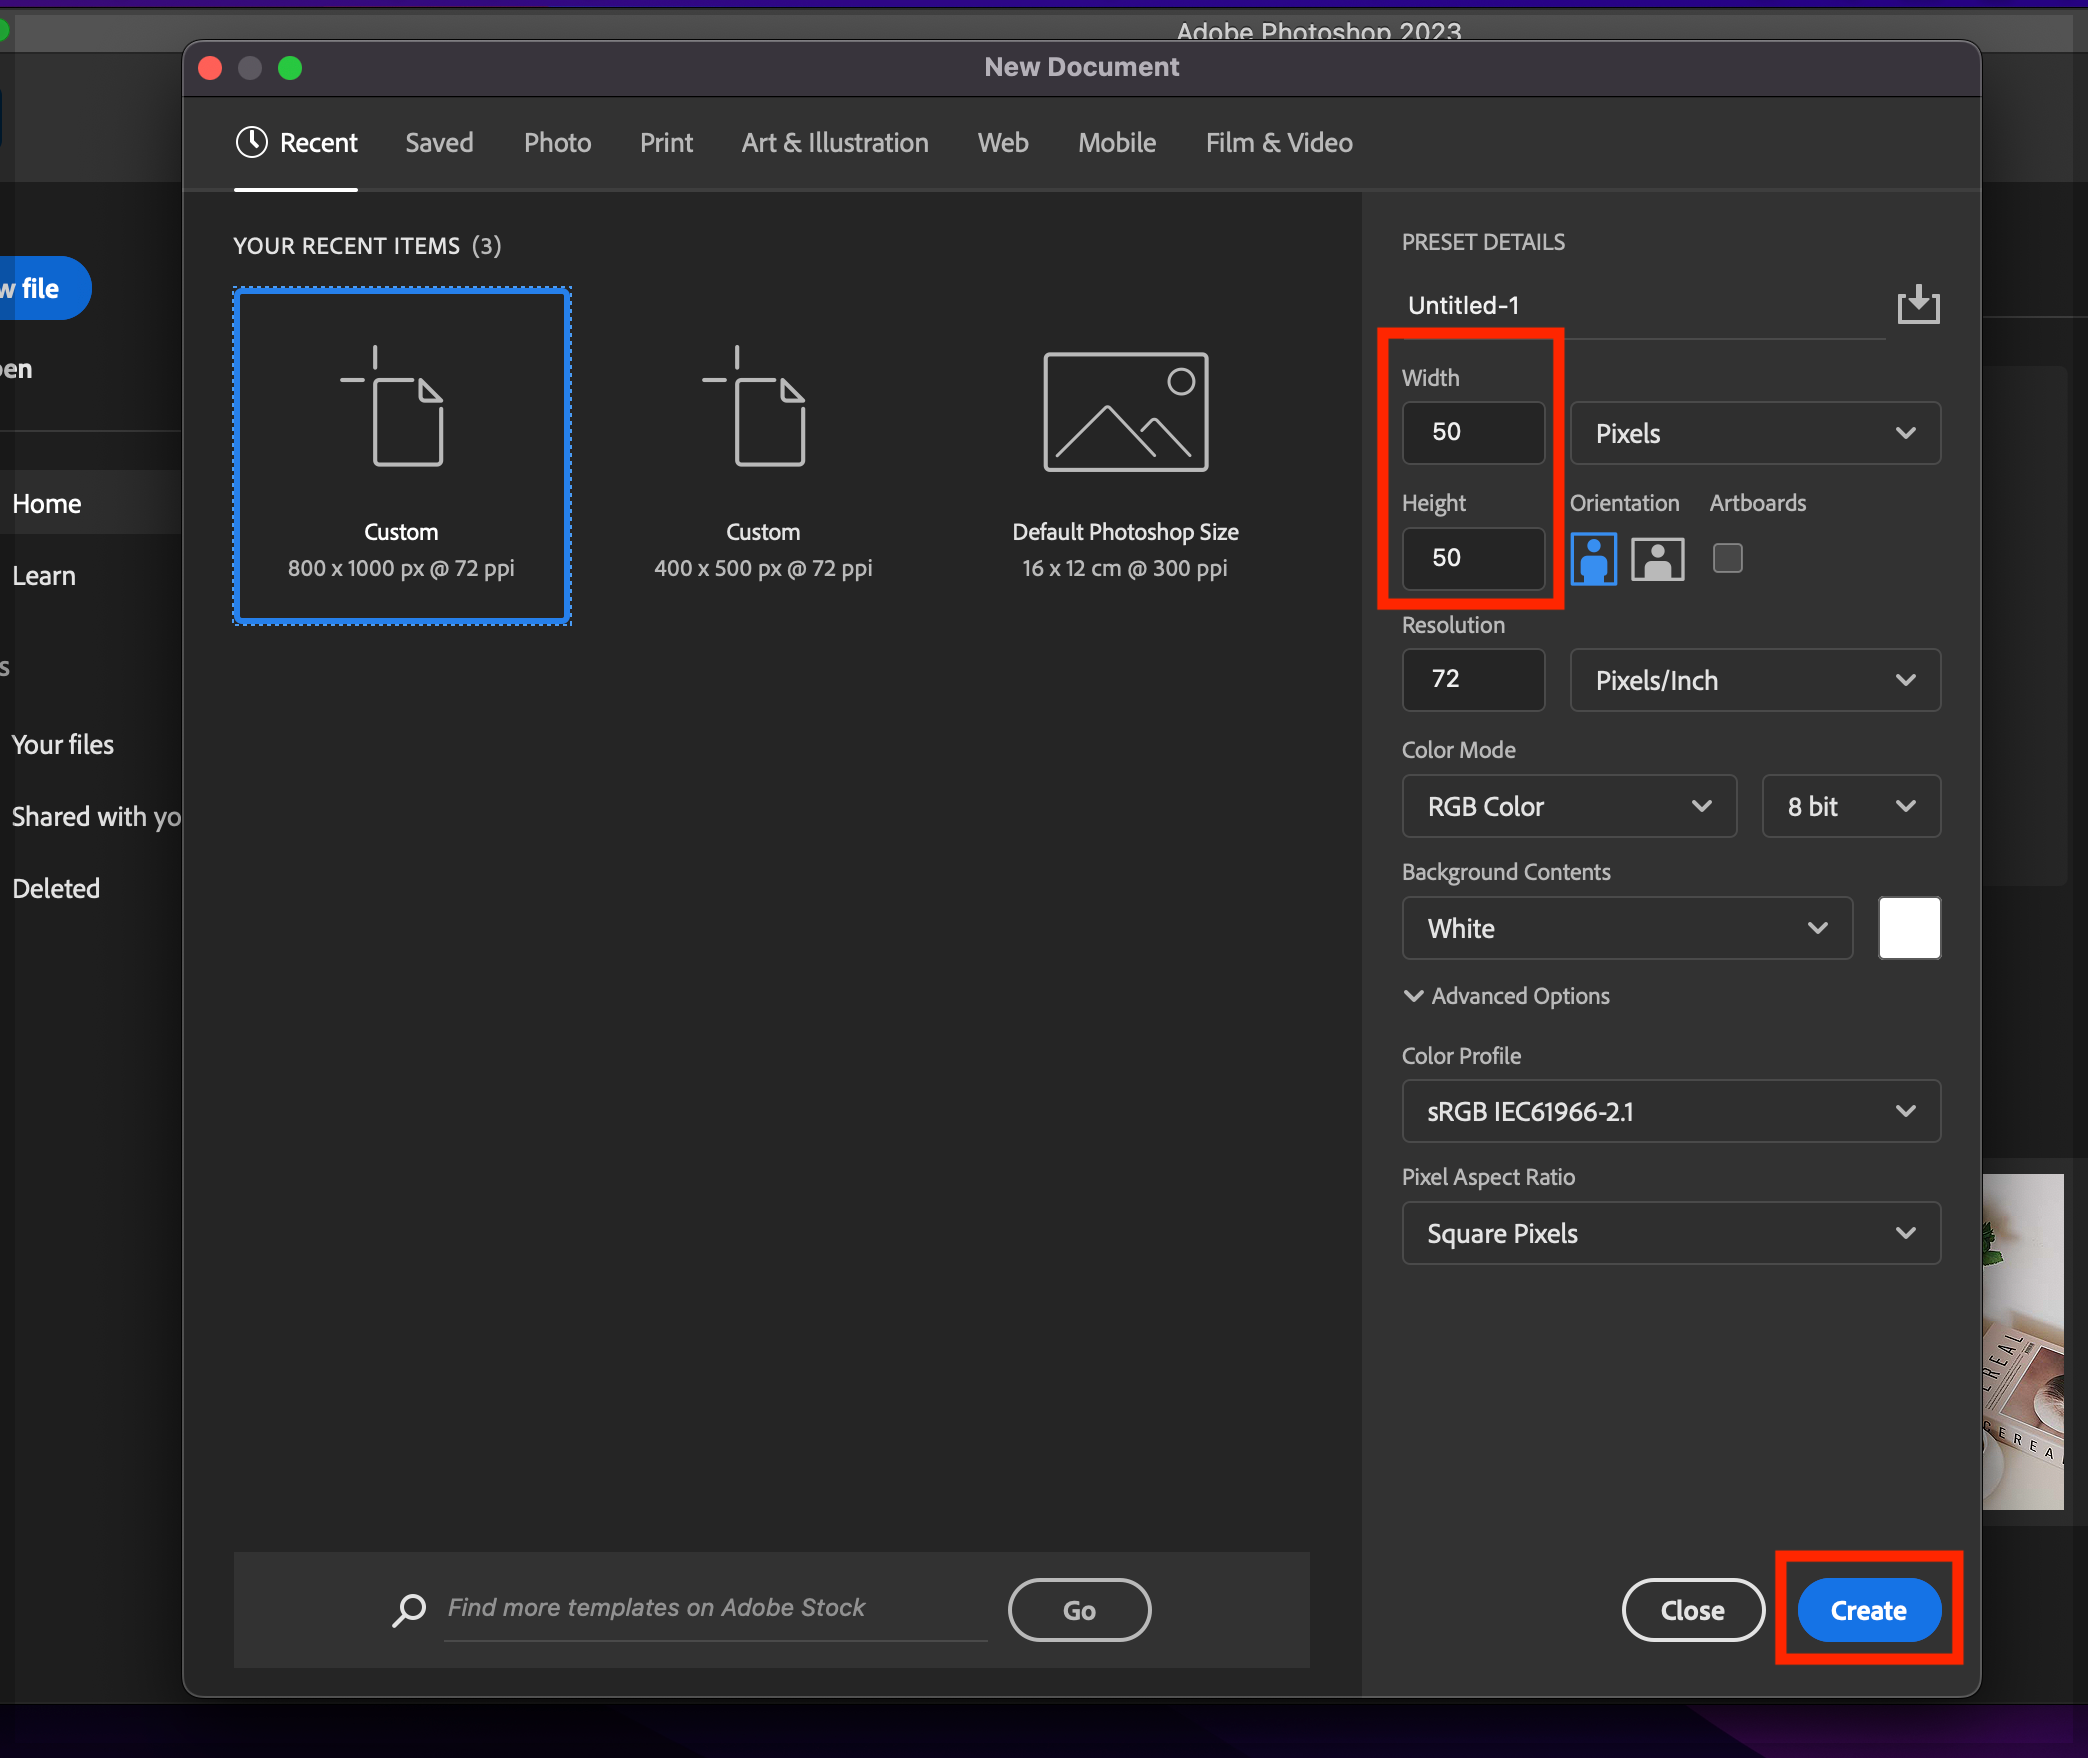Image resolution: width=2088 pixels, height=1758 pixels.
Task: Open the RGB Color mode dropdown
Action: pos(1568,806)
